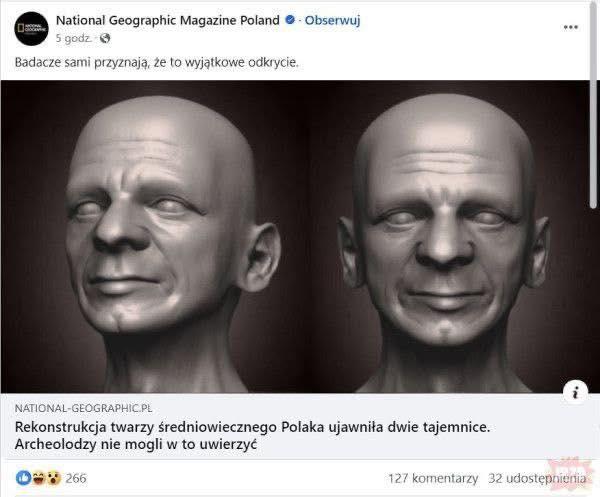The width and height of the screenshot is (600, 497).
Task: Click the vertical scrollbar thumb
Action: coord(594,105)
